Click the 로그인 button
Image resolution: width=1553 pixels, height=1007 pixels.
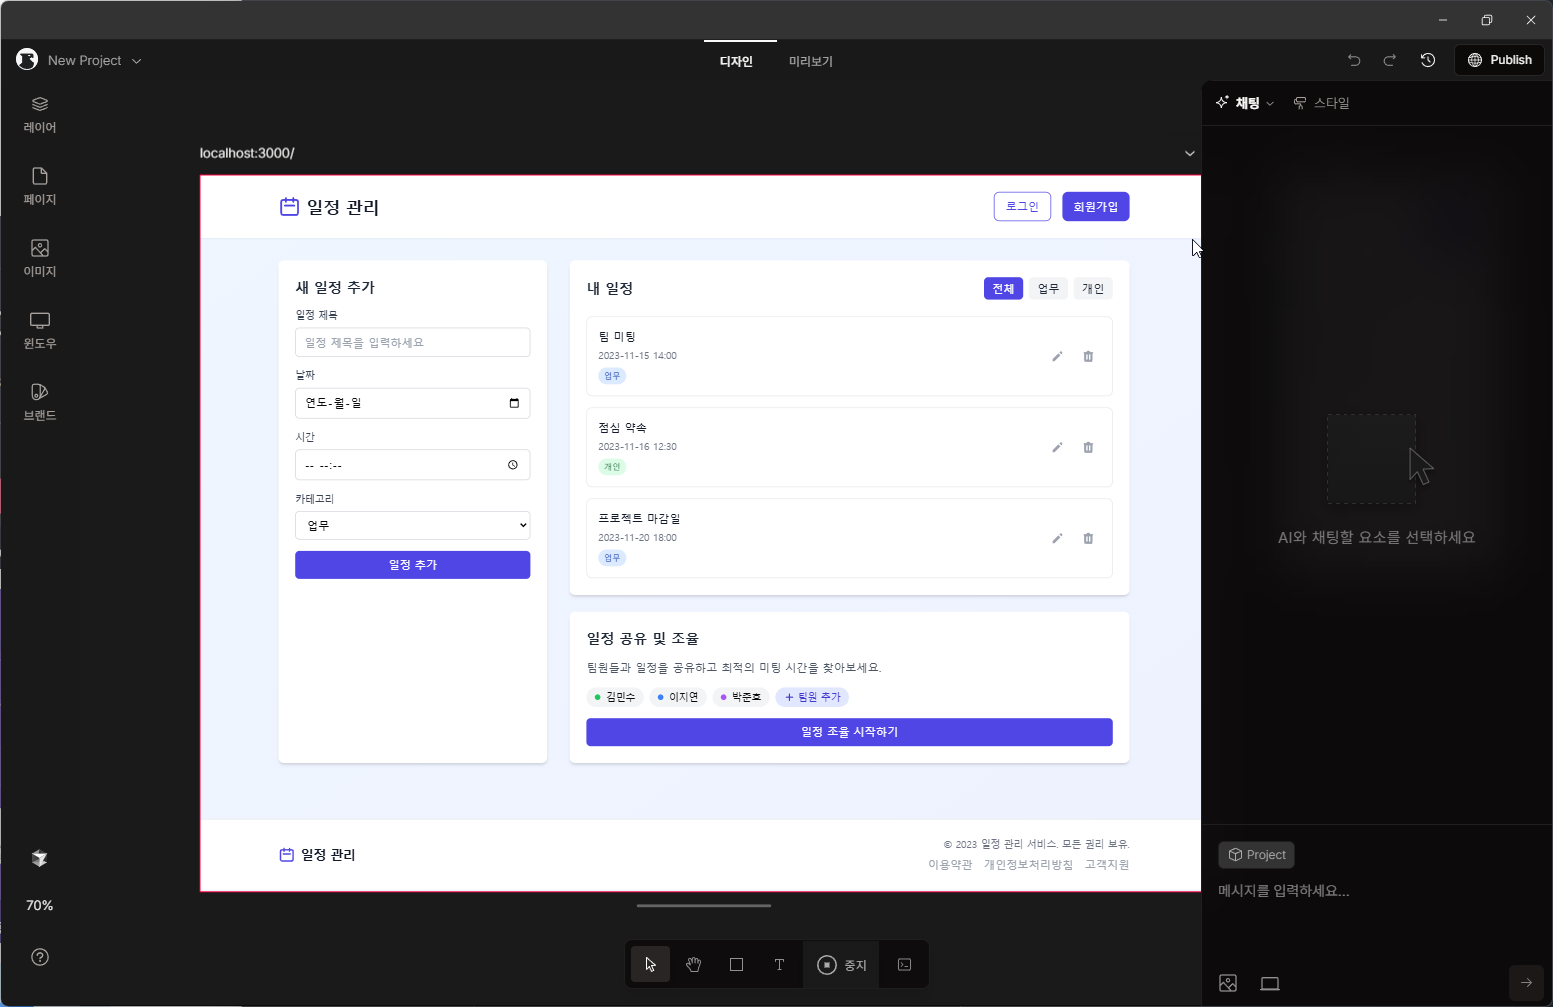(x=1022, y=206)
